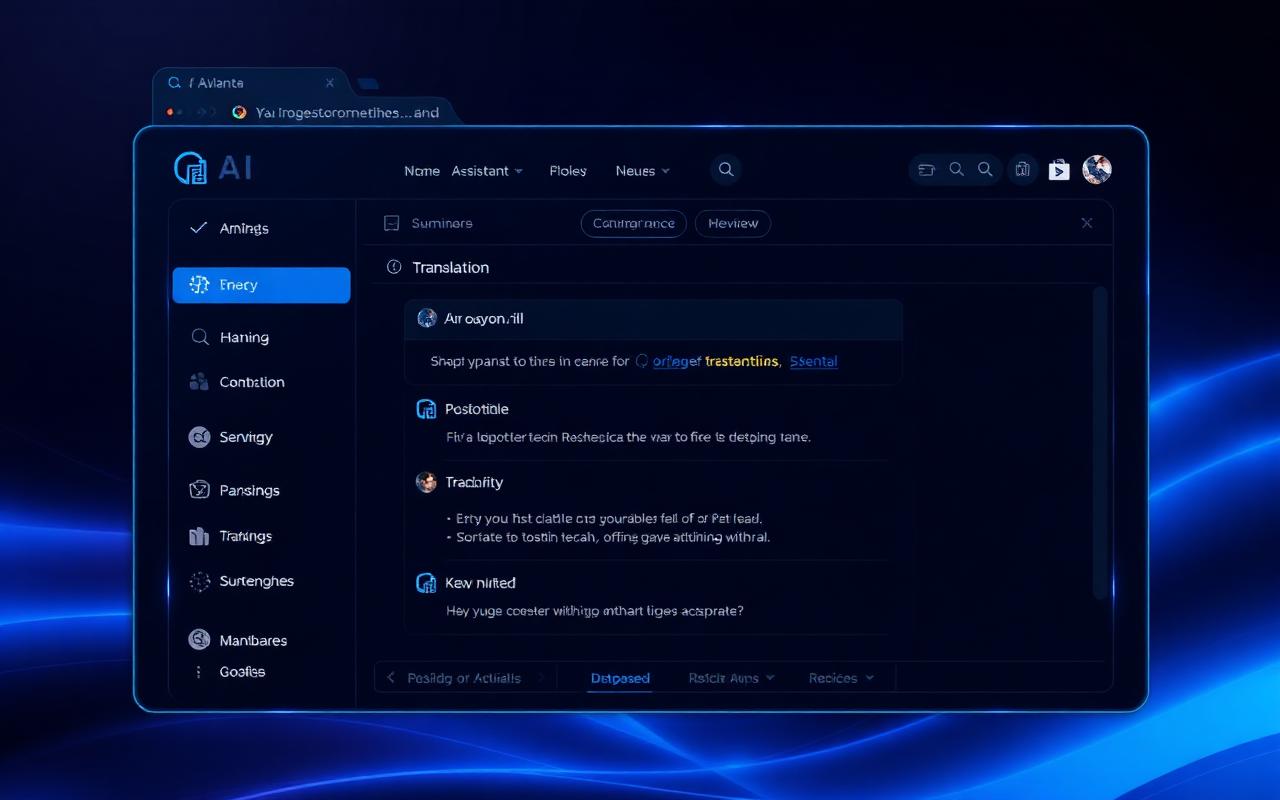Open the clipboard icon left of the store bag
Screen dimensions: 1280x800
1022,170
